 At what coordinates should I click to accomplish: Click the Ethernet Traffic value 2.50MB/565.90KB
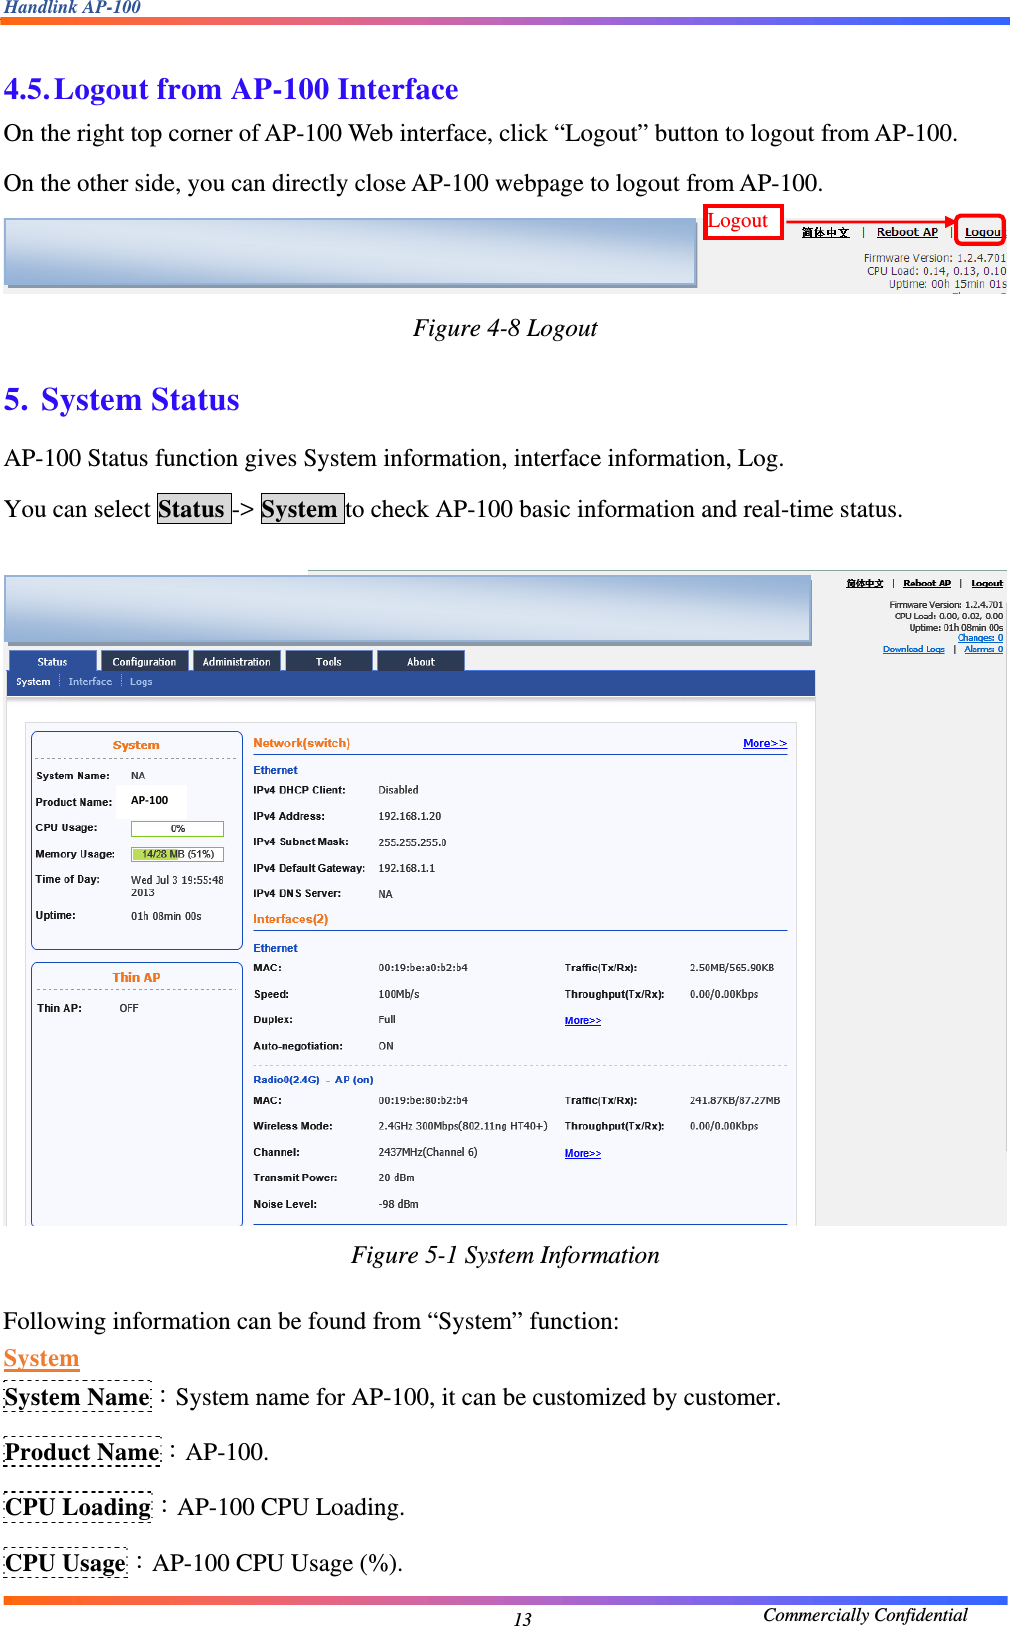(x=732, y=968)
